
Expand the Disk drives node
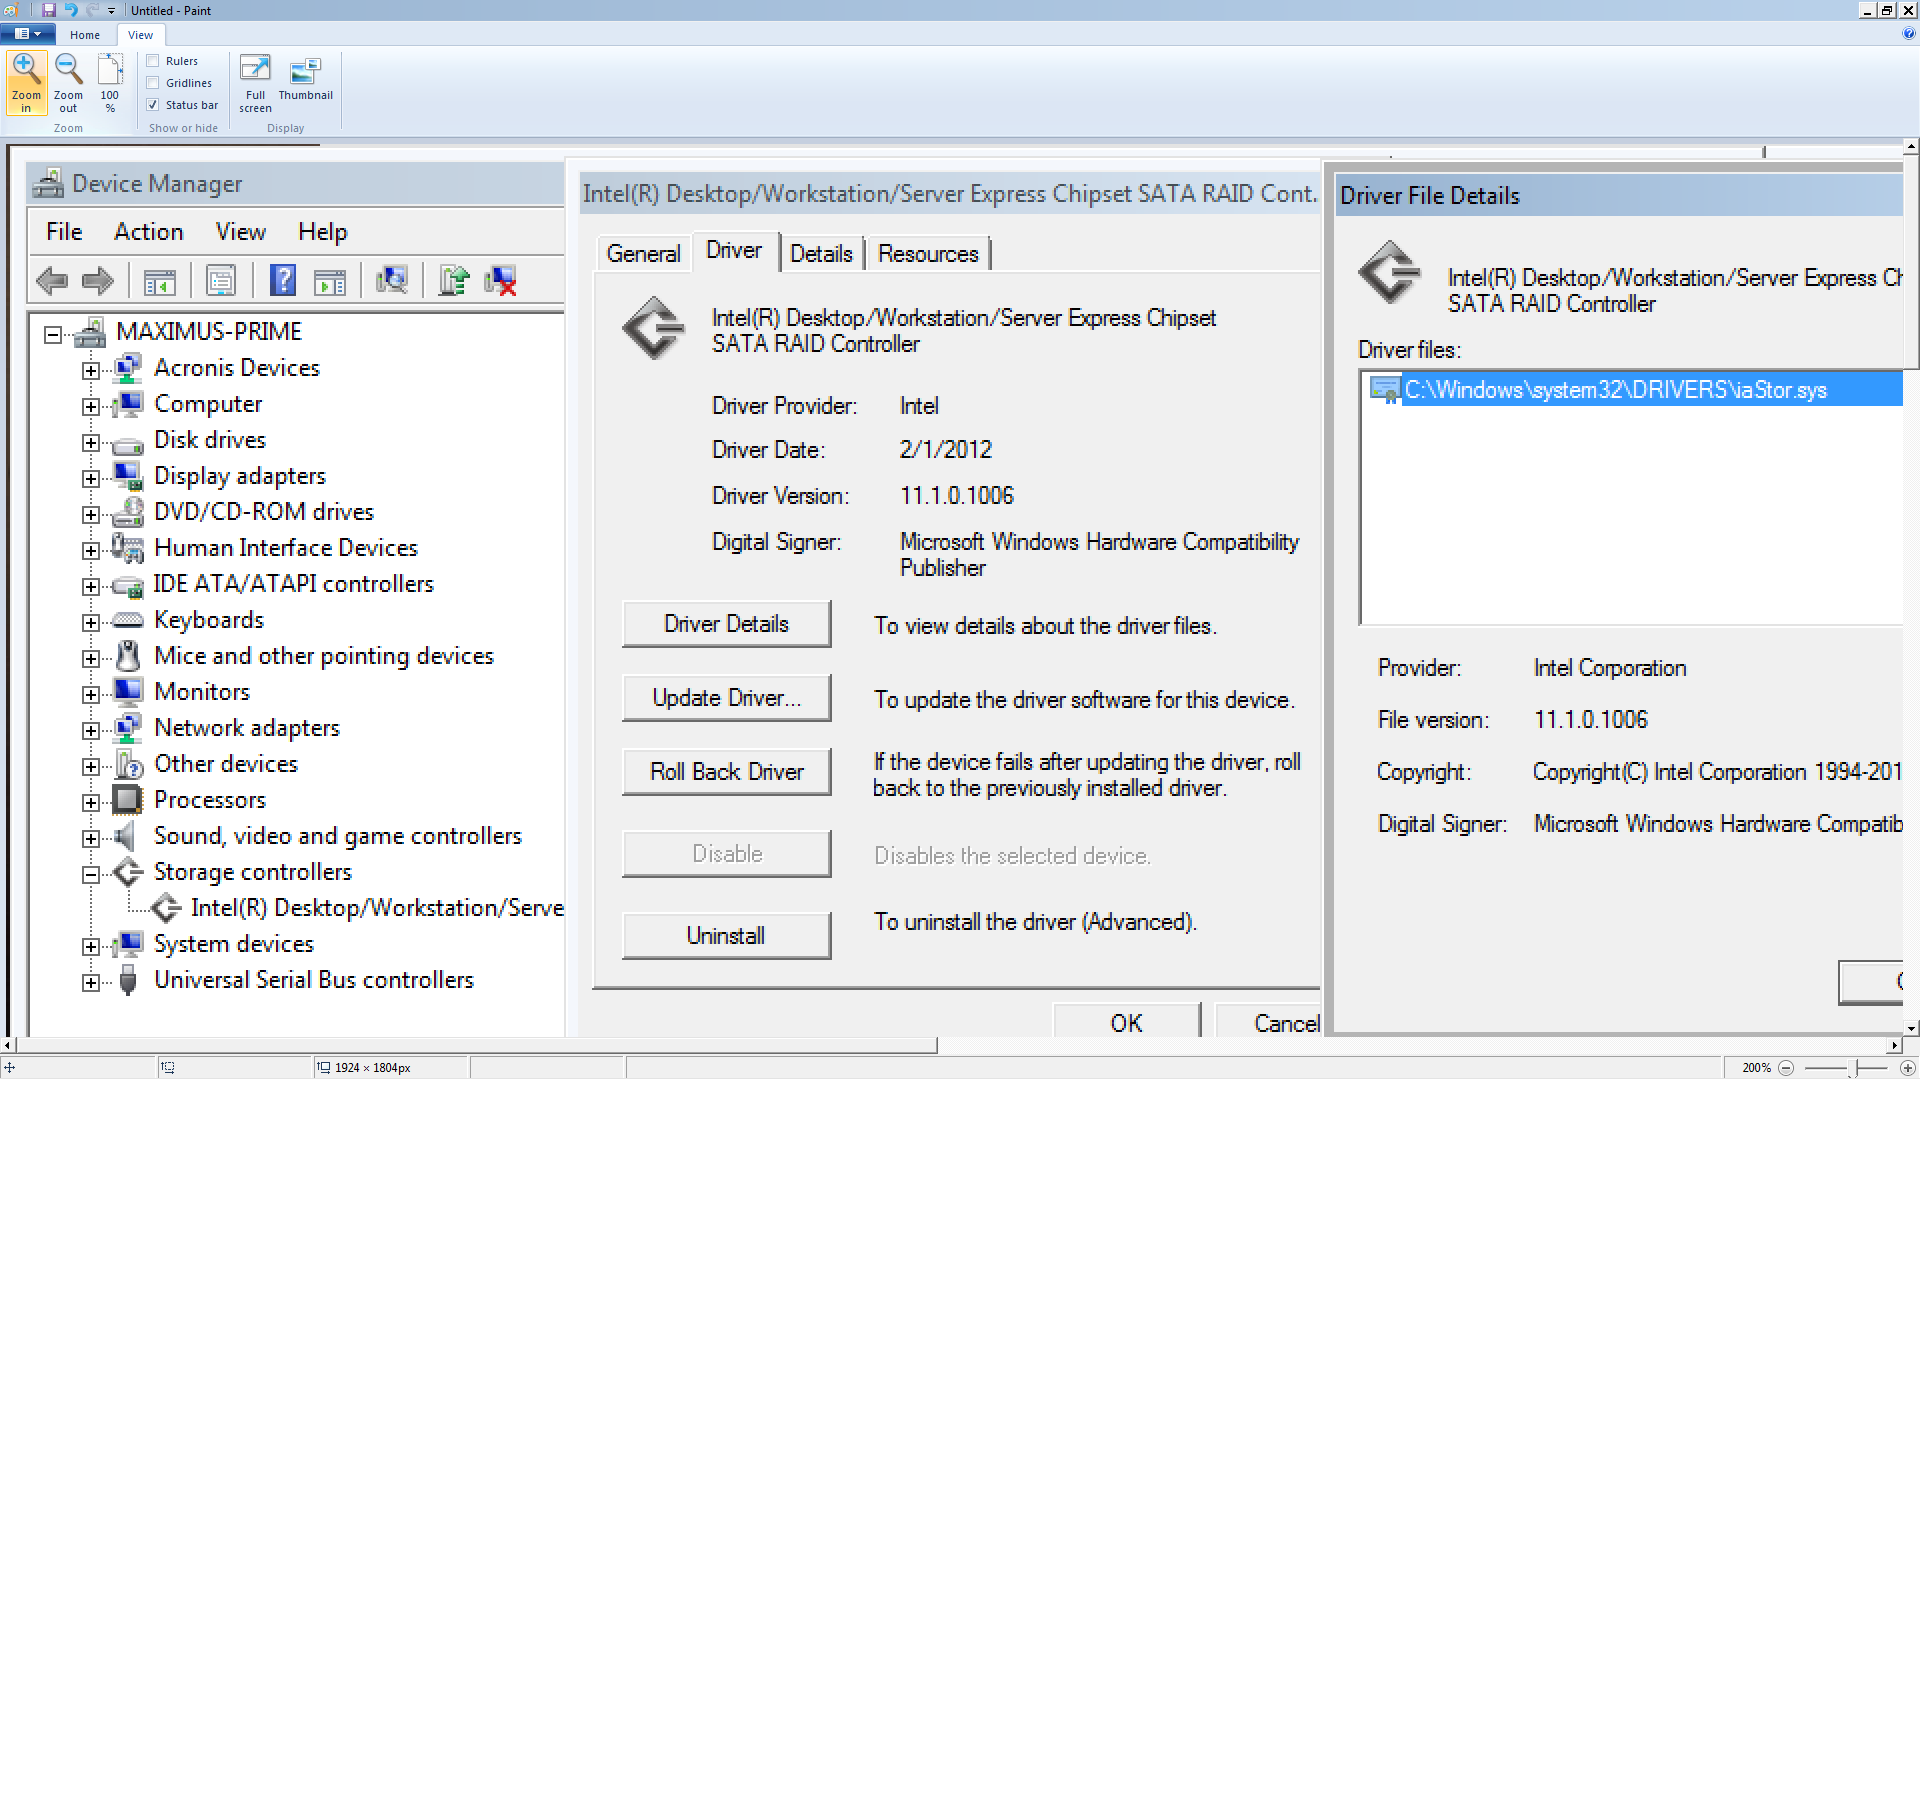point(91,443)
